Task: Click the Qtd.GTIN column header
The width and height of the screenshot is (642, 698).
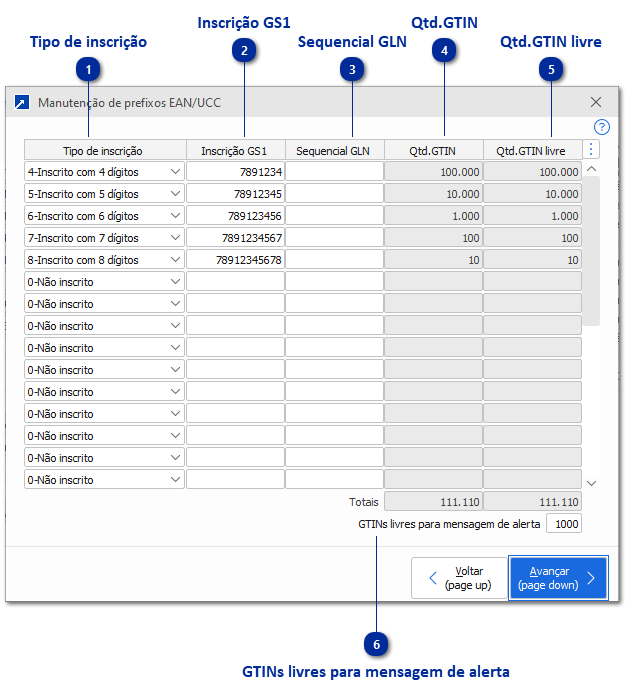Action: point(433,150)
